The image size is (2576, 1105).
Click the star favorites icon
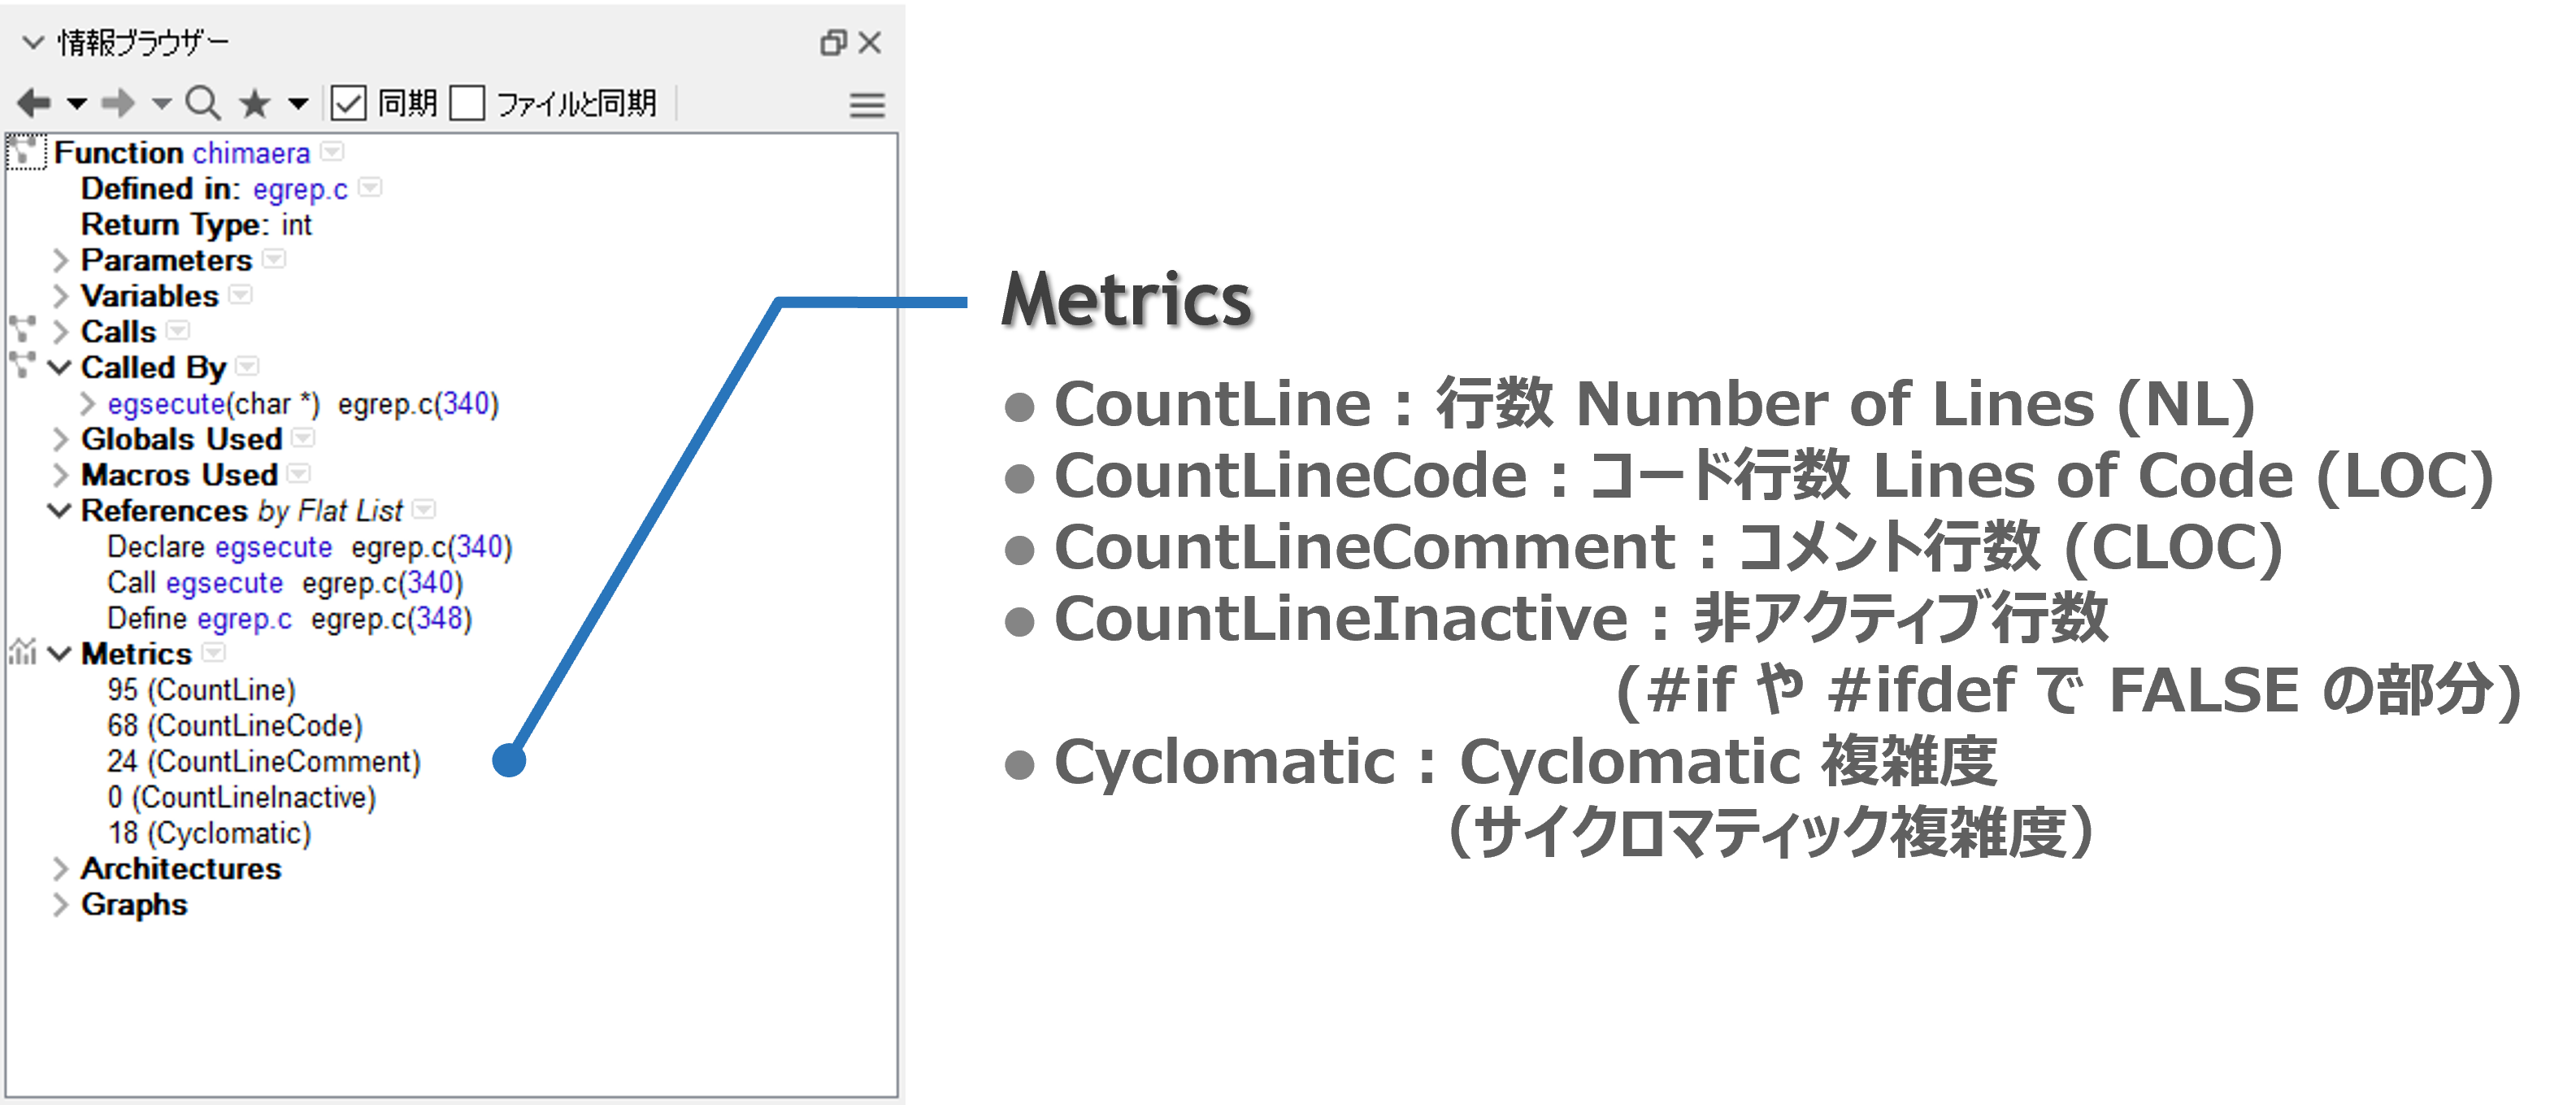click(256, 103)
